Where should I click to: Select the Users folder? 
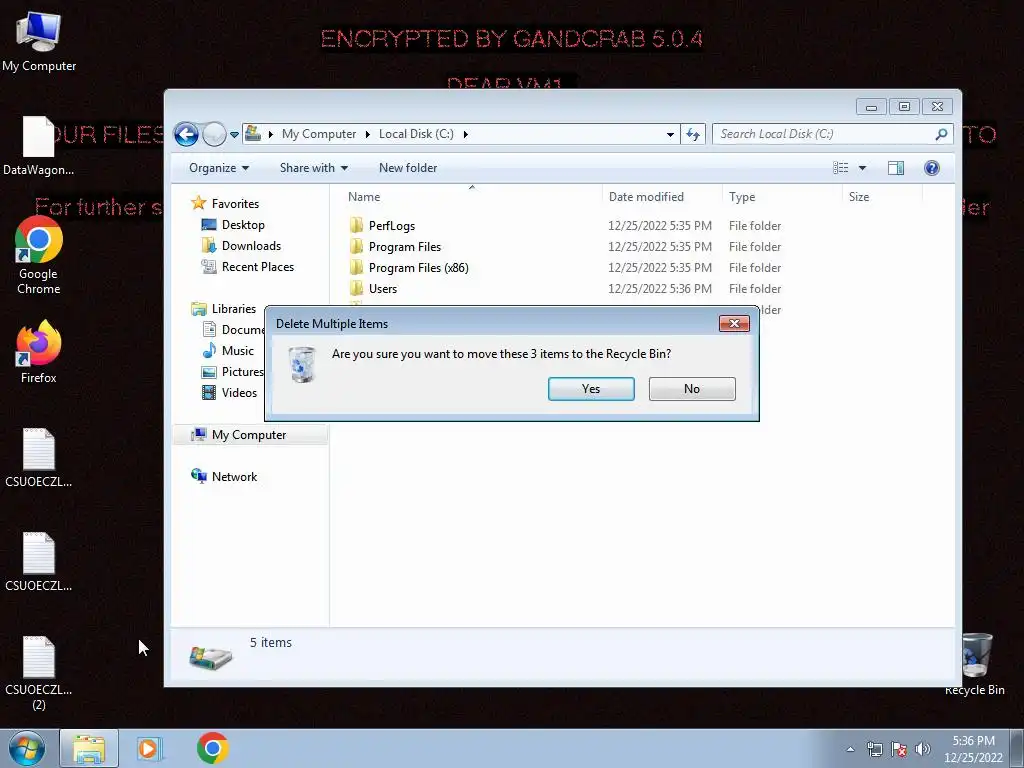[383, 289]
